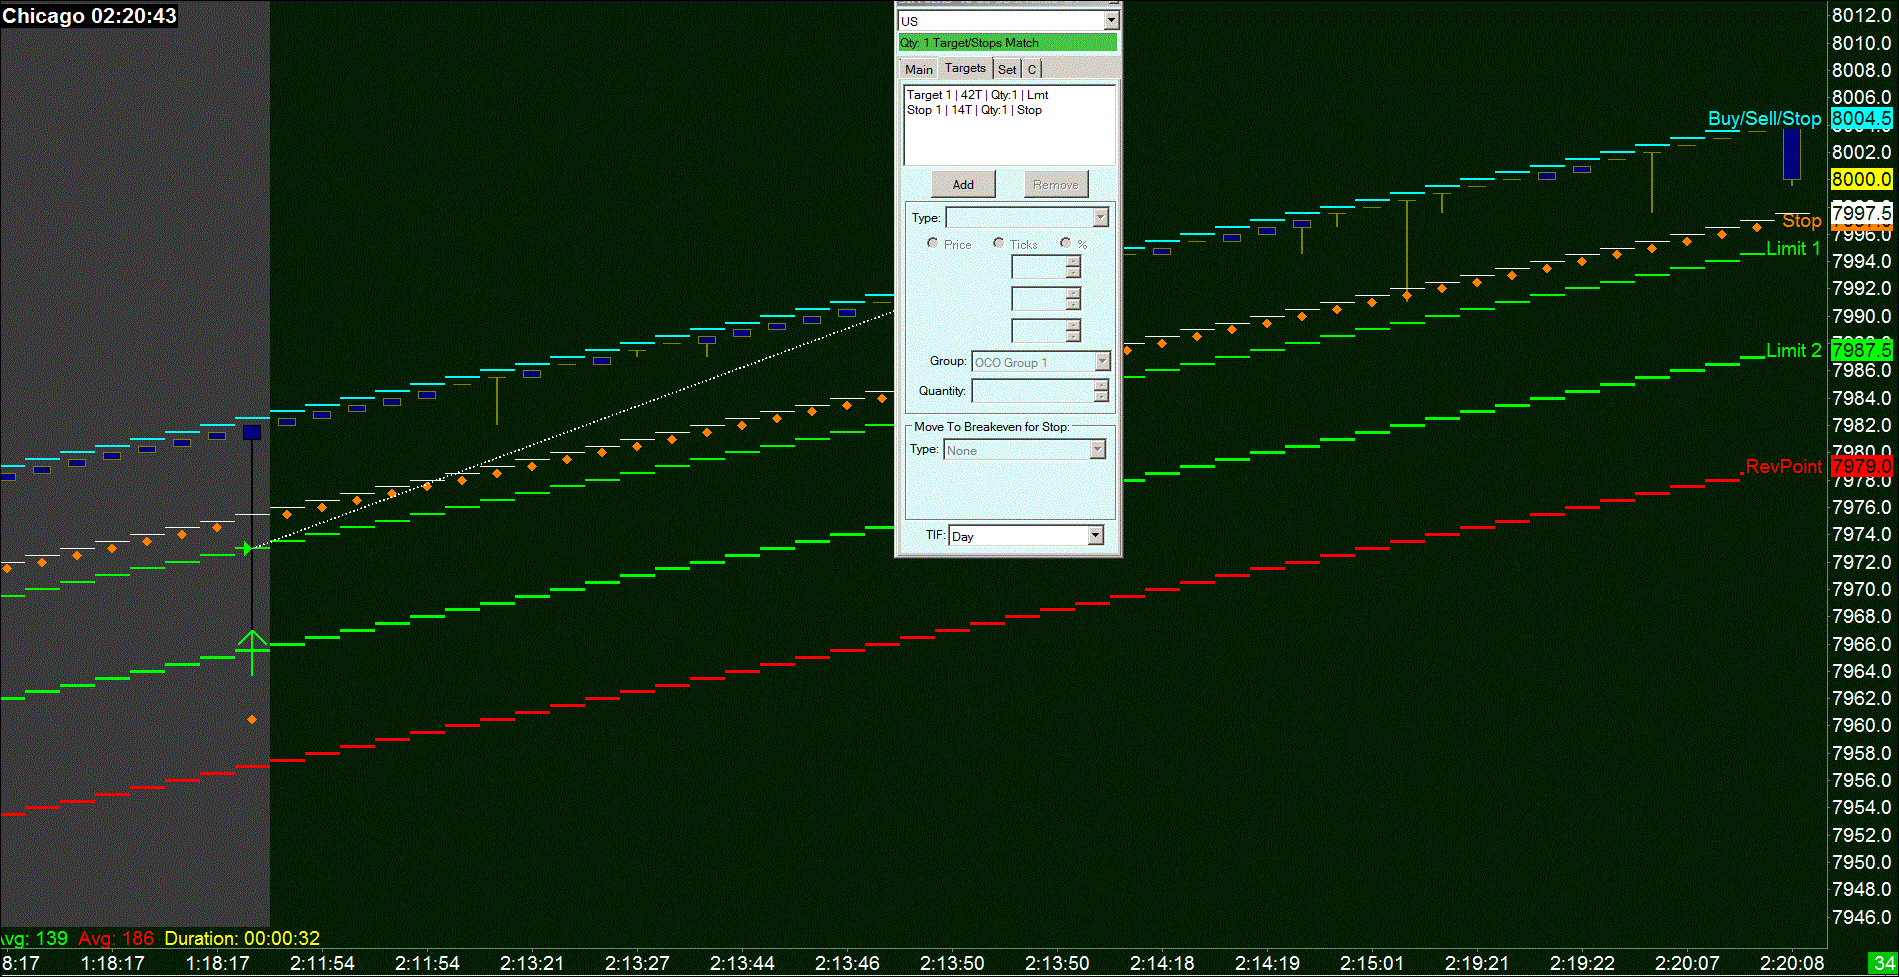Click the 7958.0 price axis label

1862,753
